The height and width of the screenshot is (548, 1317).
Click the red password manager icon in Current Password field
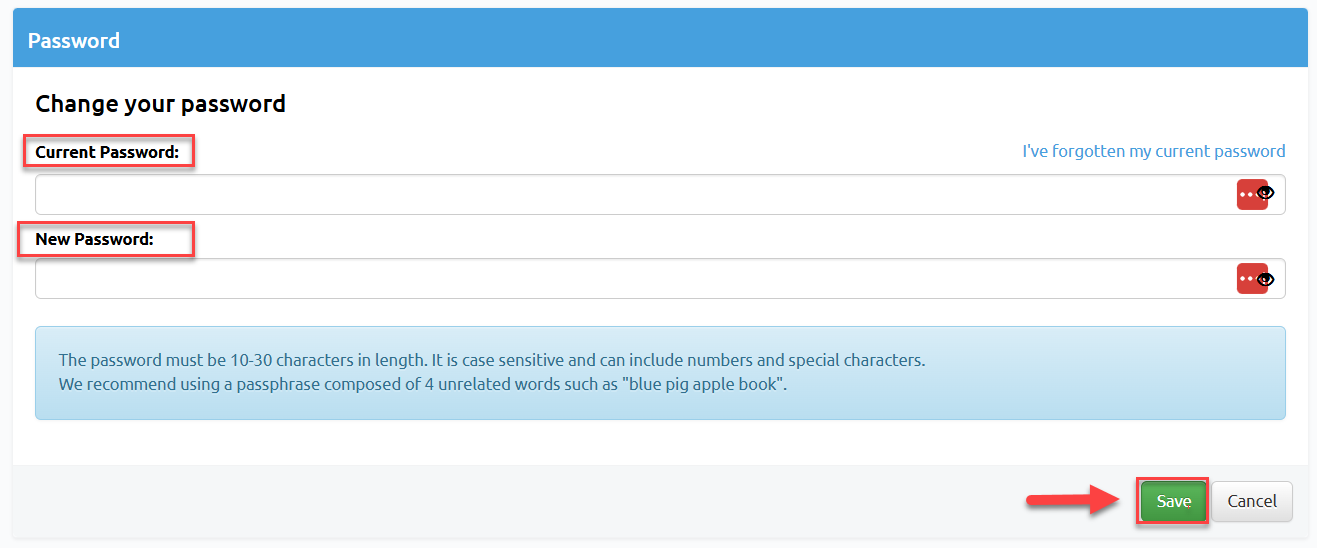[1249, 194]
